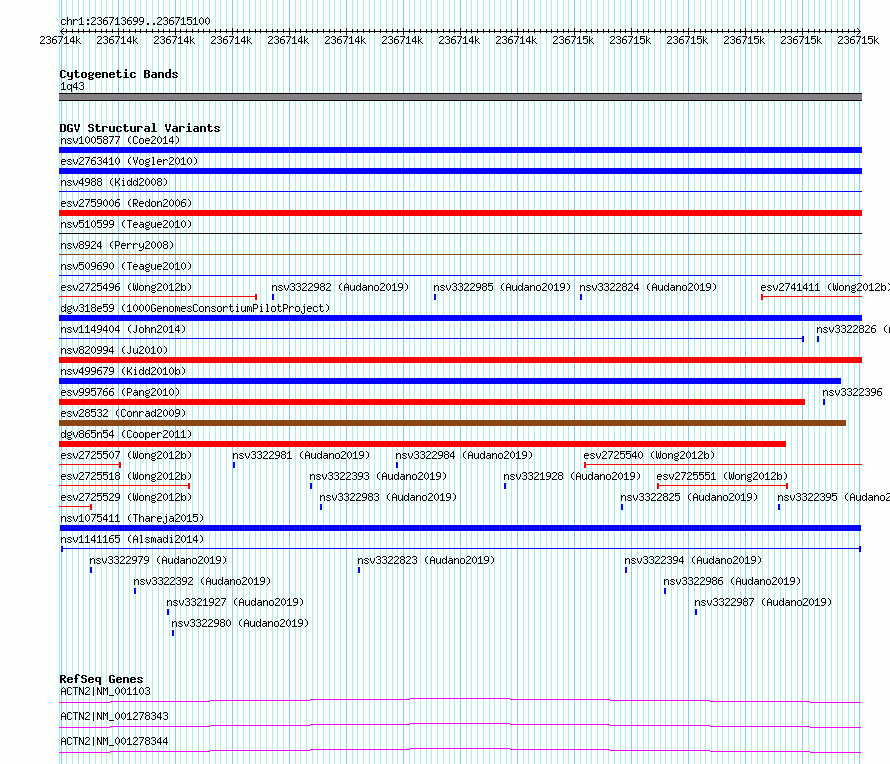Screen dimensions: 890x764
Task: Select the 1q43 band label
Action: pyautogui.click(x=72, y=86)
